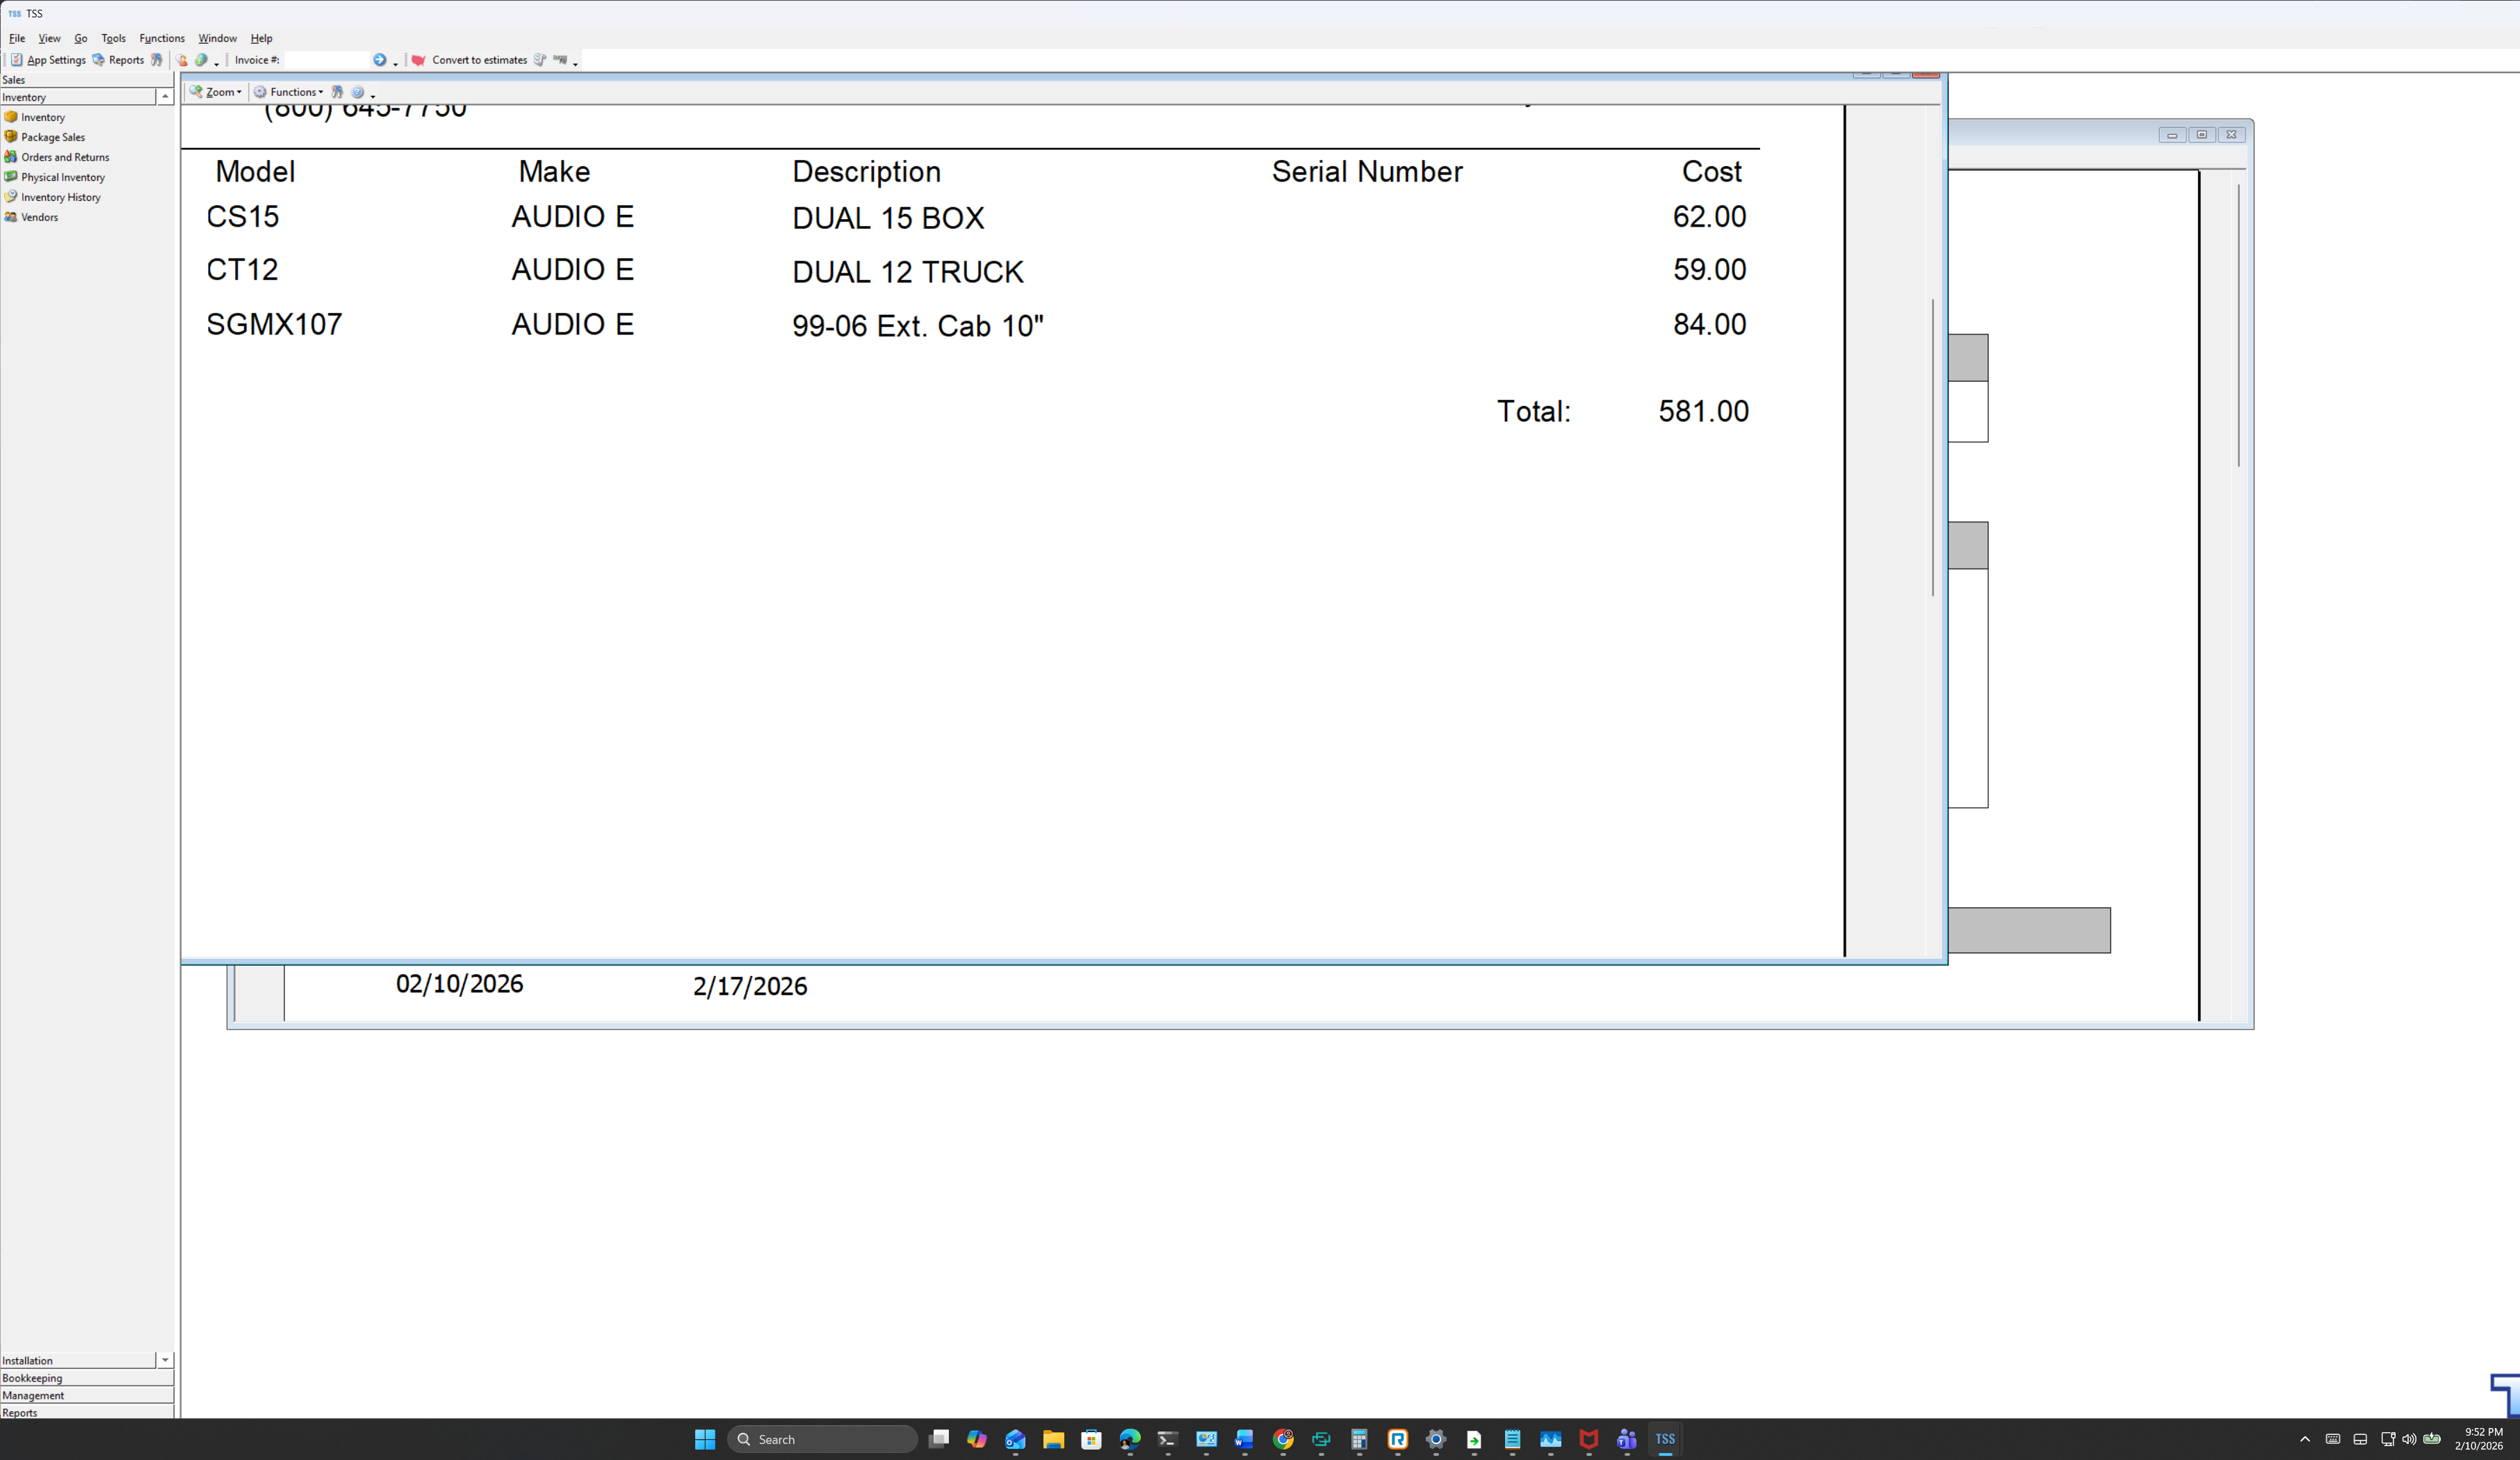Image resolution: width=2520 pixels, height=1460 pixels.
Task: Click the binoculars search icon in main toolbar
Action: [157, 60]
